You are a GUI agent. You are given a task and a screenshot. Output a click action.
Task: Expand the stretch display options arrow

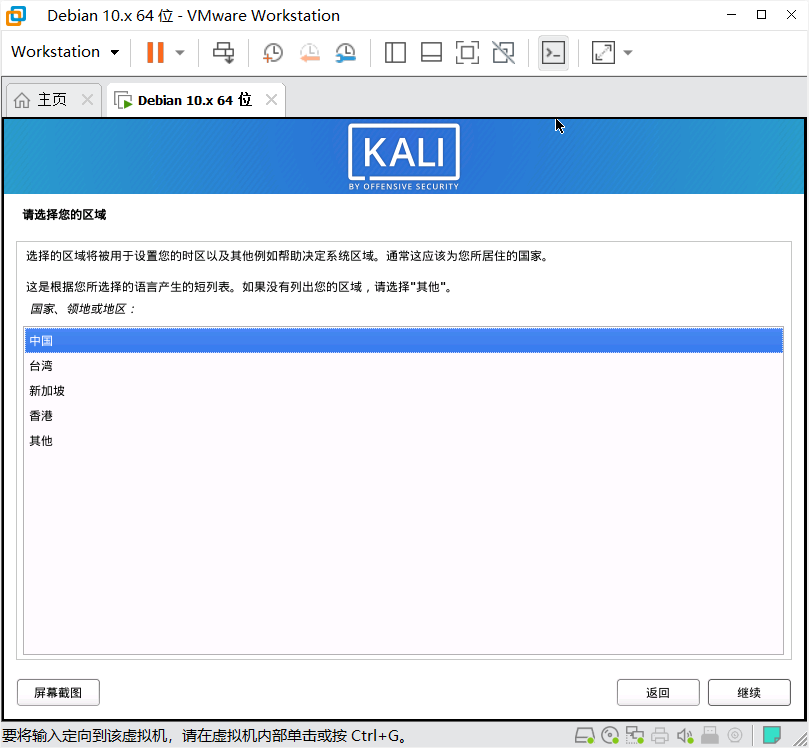tap(628, 52)
